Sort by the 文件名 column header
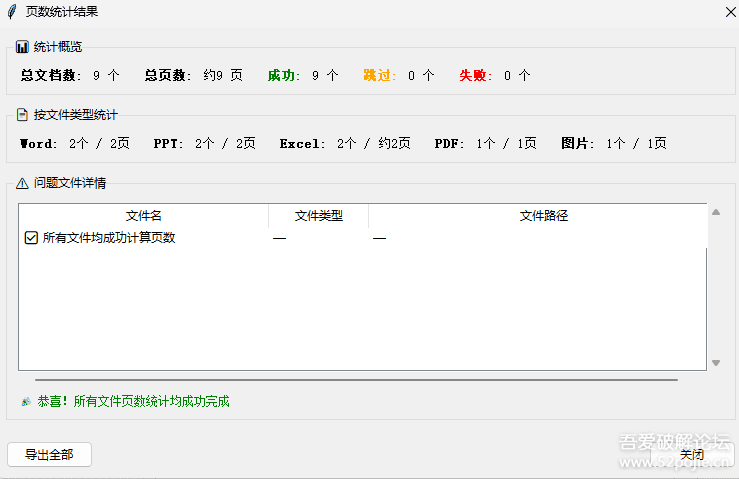This screenshot has width=739, height=479. pos(143,216)
